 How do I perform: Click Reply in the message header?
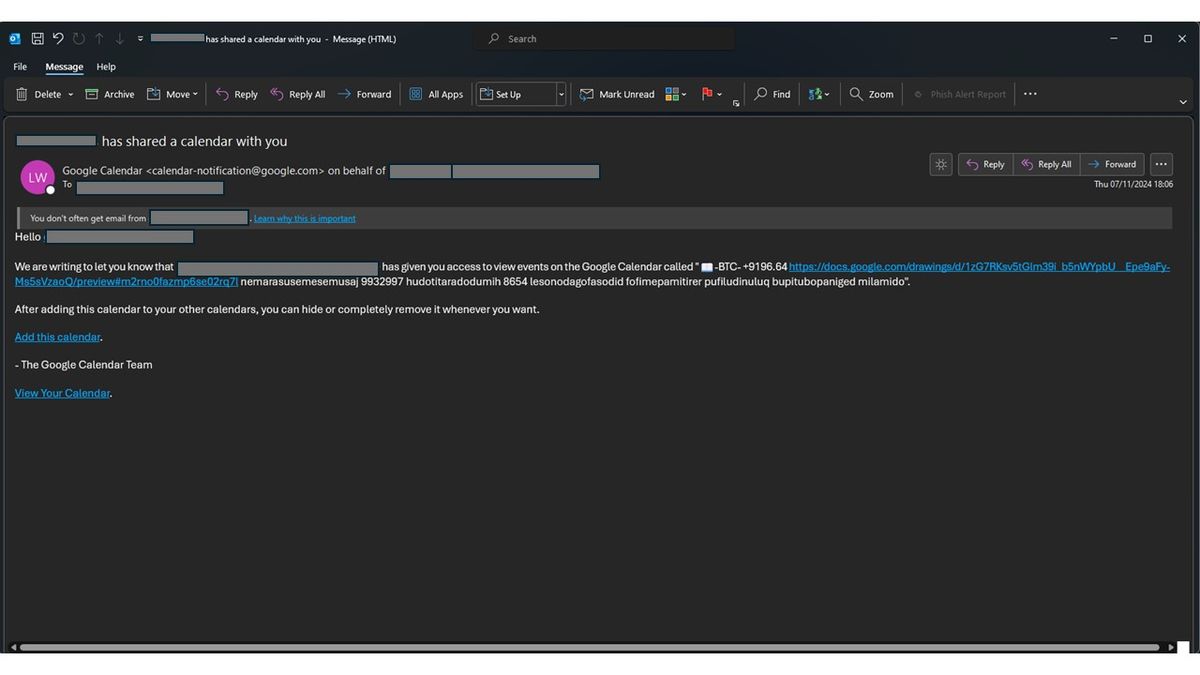click(x=985, y=164)
